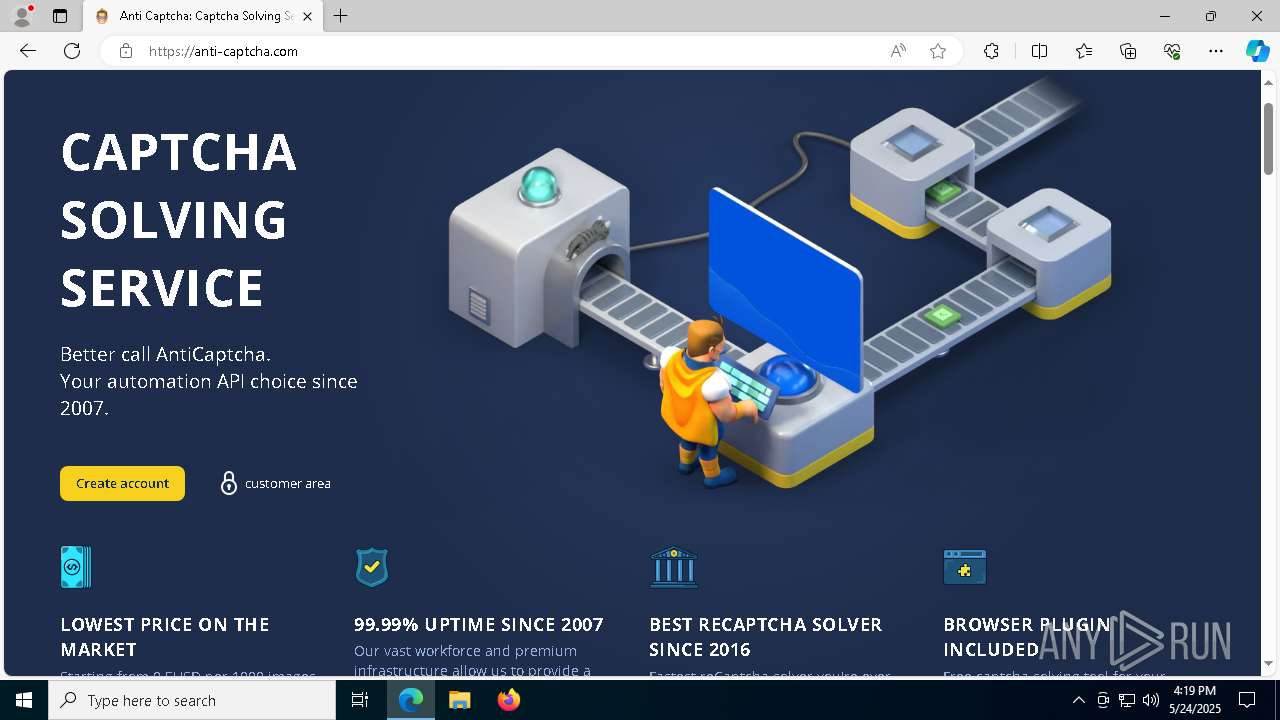Screen dimensions: 1280x720
Task: Open the Favorites list
Action: click(1084, 51)
